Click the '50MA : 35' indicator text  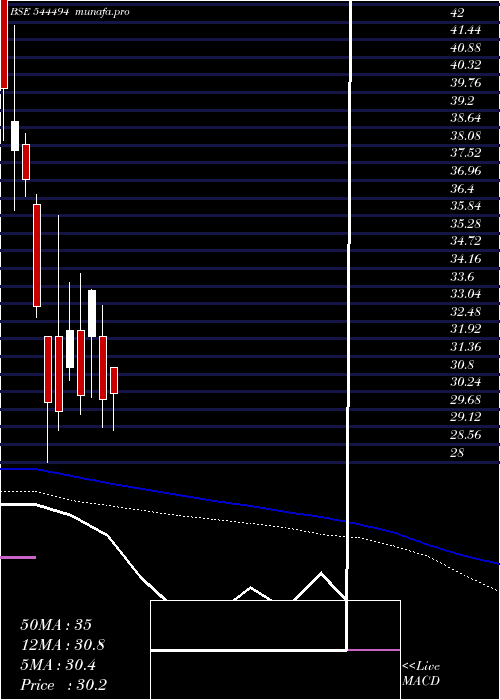pos(56,625)
